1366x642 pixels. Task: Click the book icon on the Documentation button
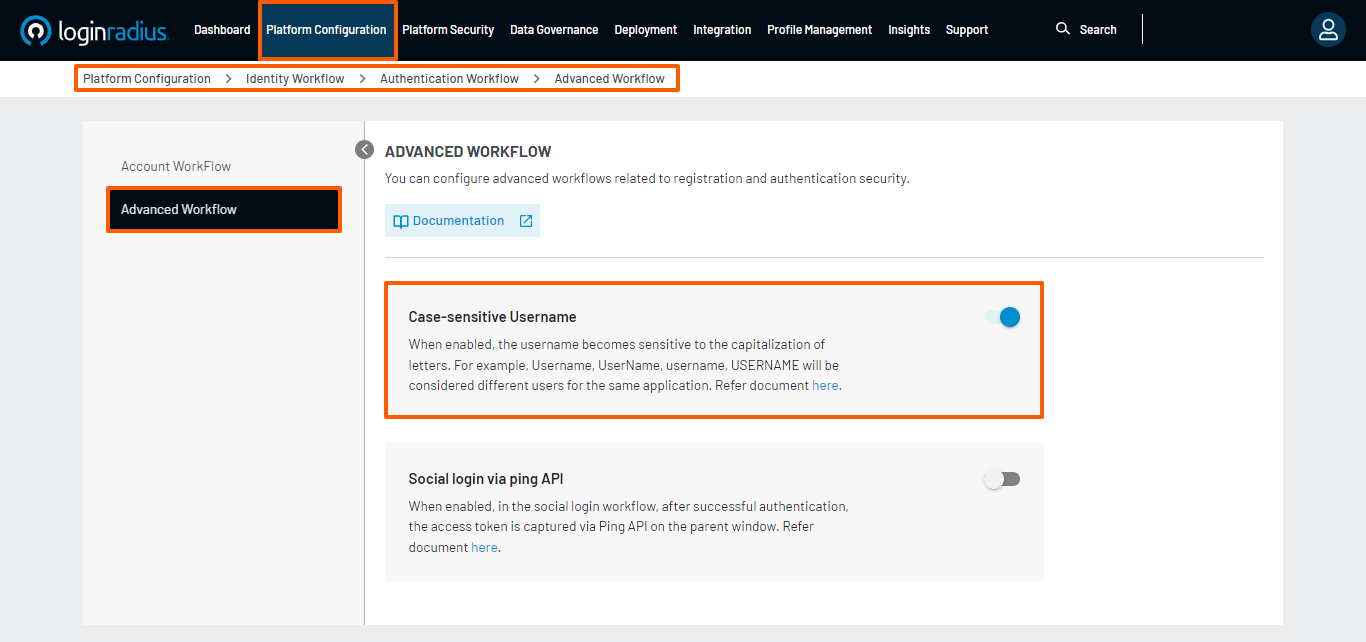click(401, 220)
